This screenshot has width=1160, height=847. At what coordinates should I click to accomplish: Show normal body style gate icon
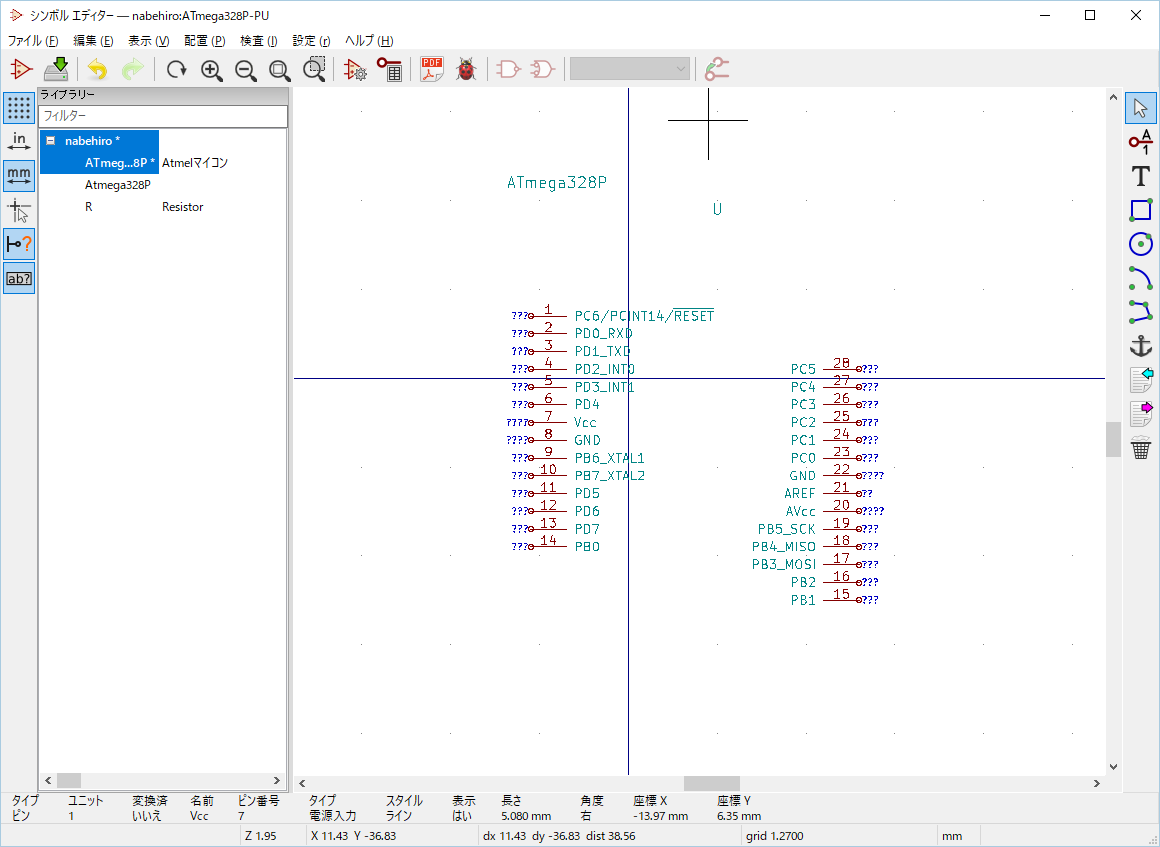click(508, 70)
